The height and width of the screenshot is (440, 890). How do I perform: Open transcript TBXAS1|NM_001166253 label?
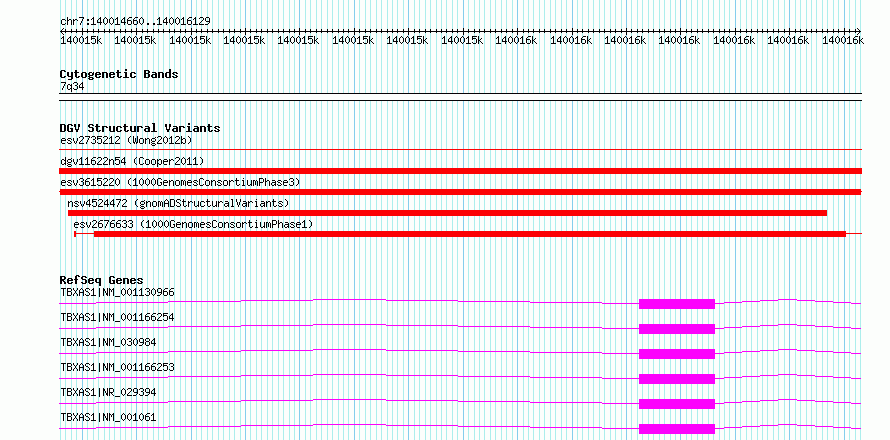coord(117,367)
